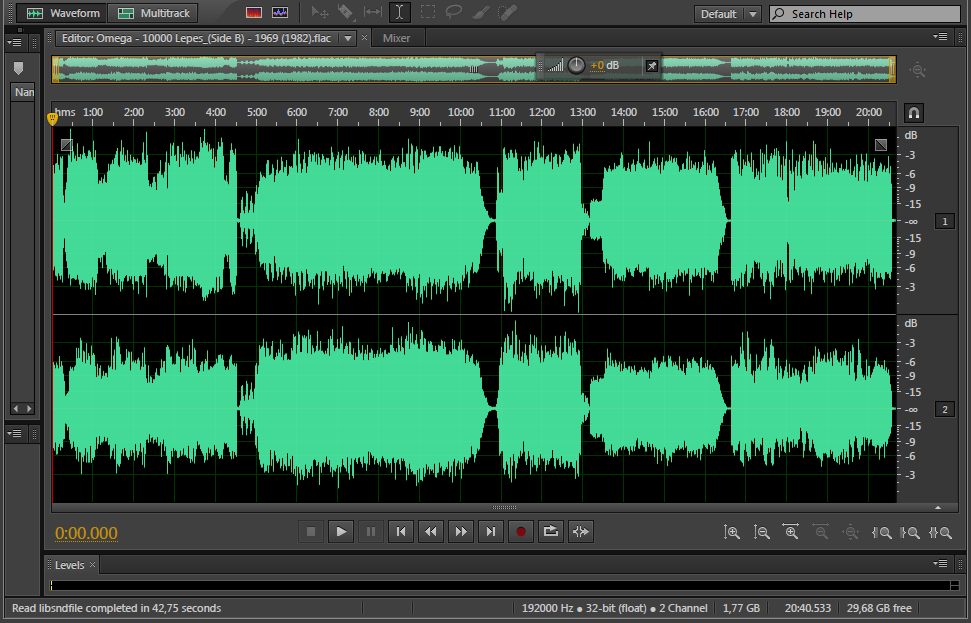This screenshot has width=971, height=623.
Task: Click the playhead marker at start
Action: click(52, 118)
